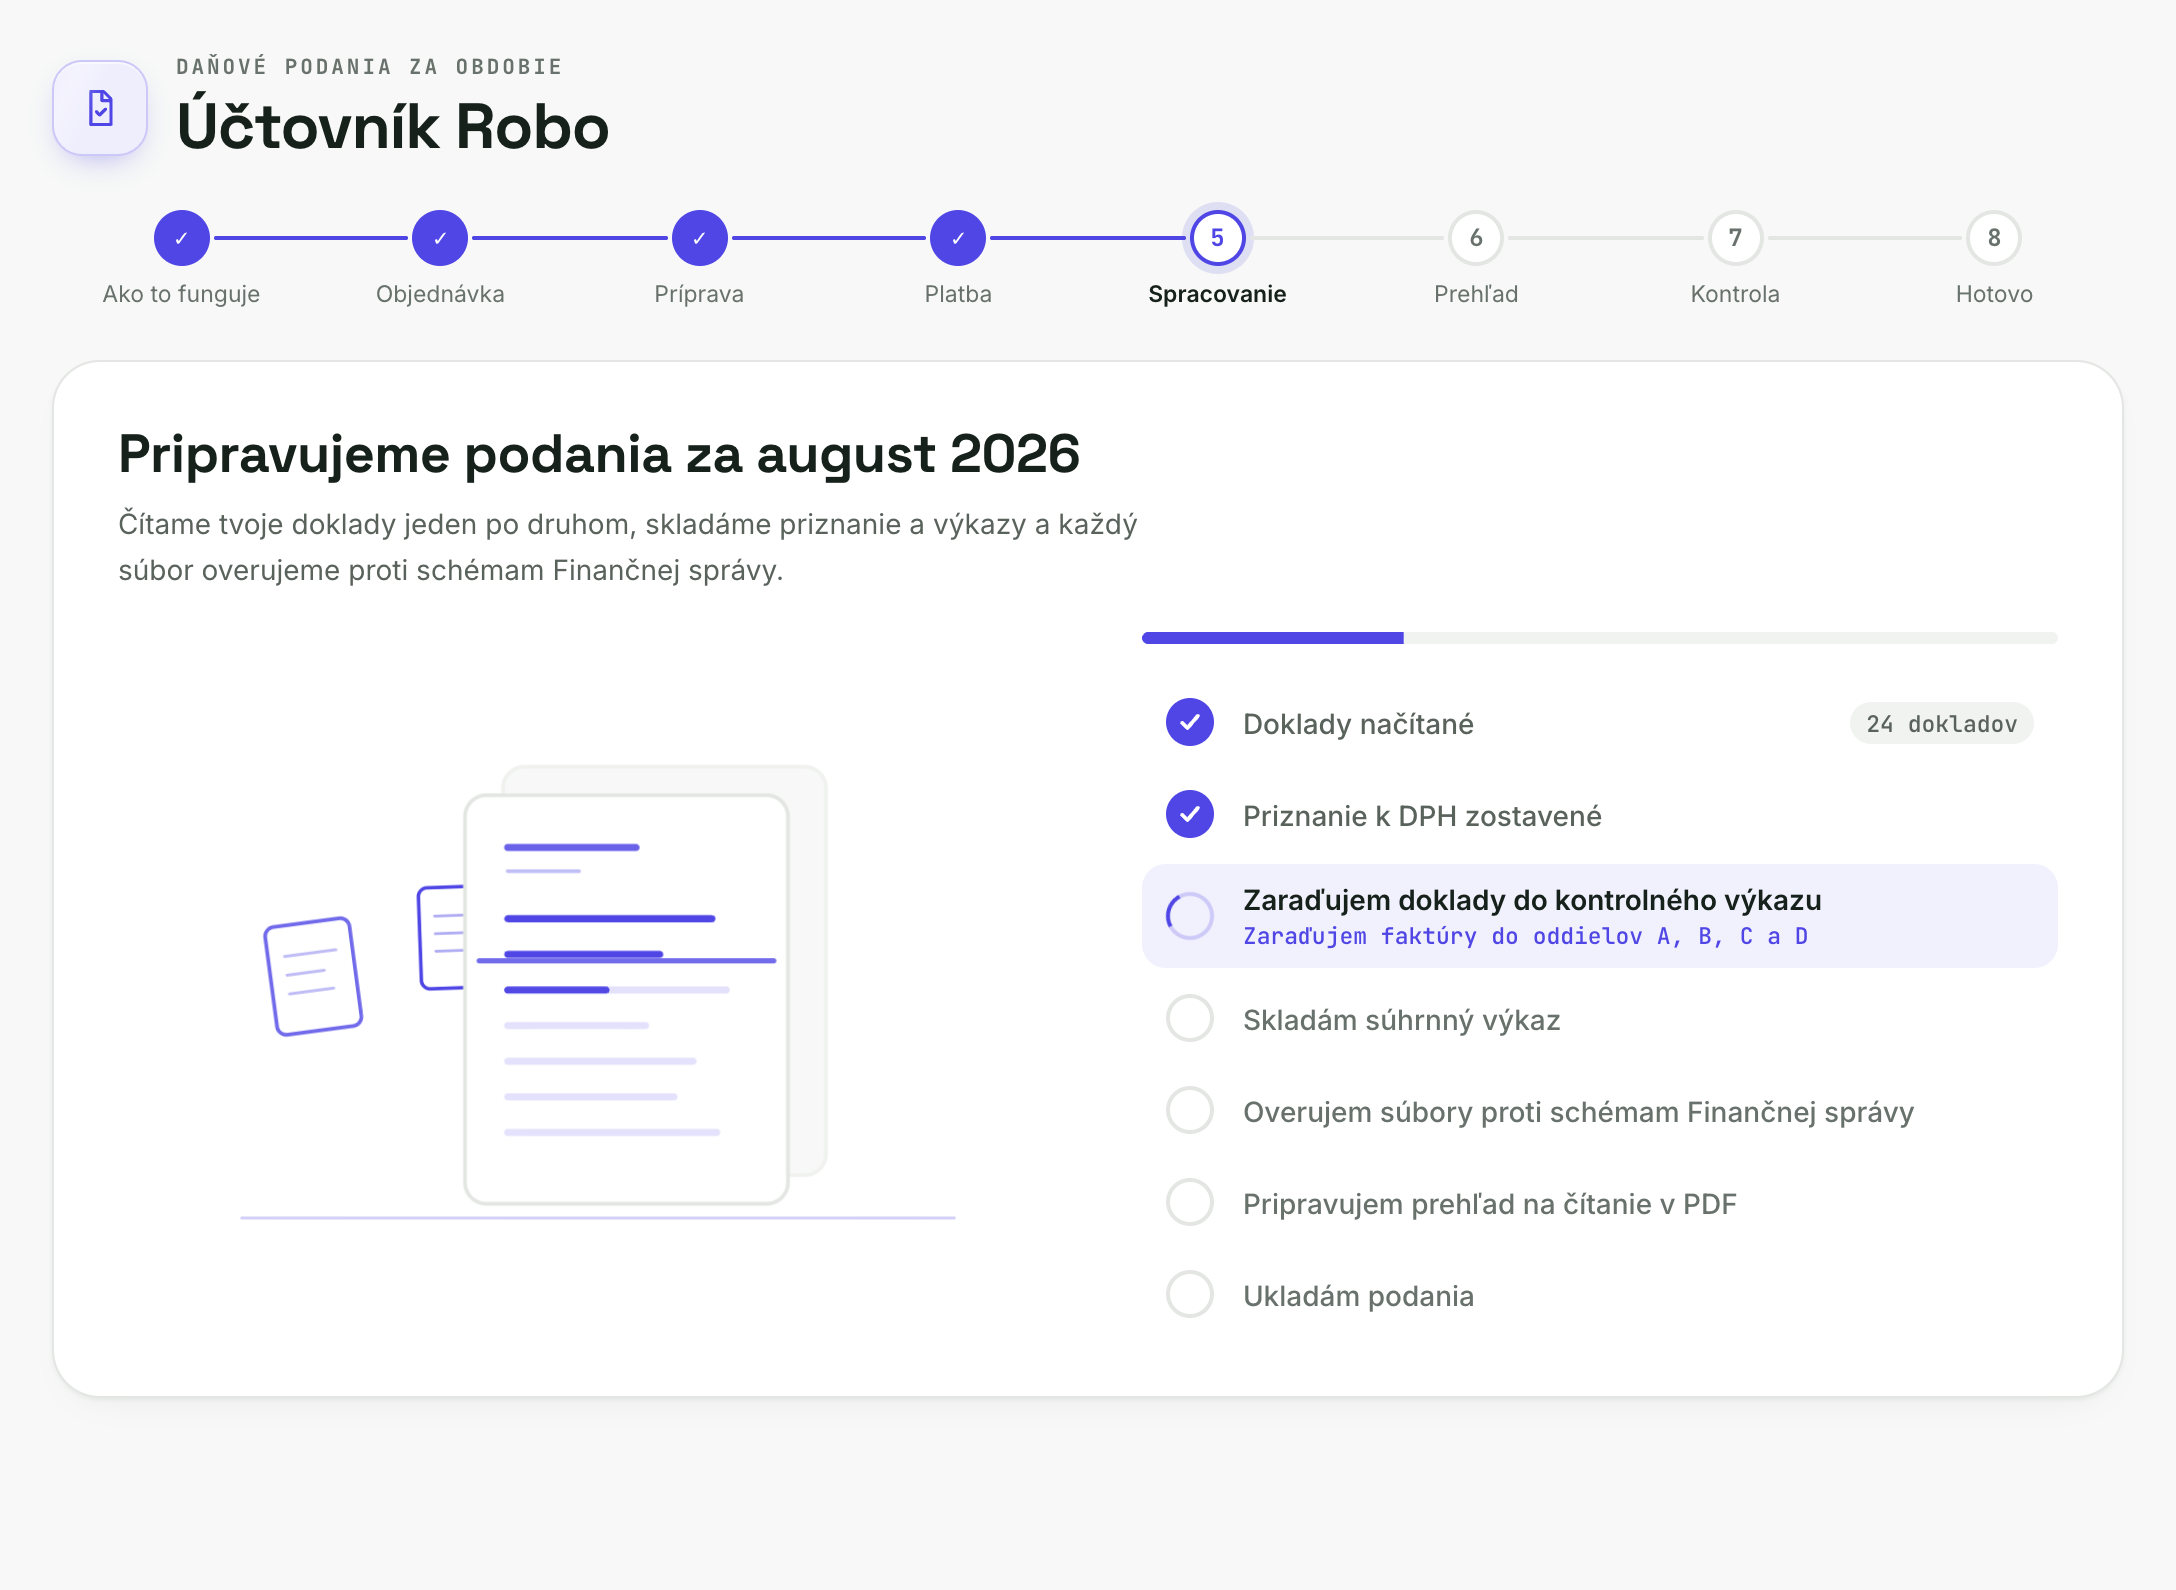Click the circle next to Ukladám podania
The image size is (2176, 1590).
[1190, 1295]
